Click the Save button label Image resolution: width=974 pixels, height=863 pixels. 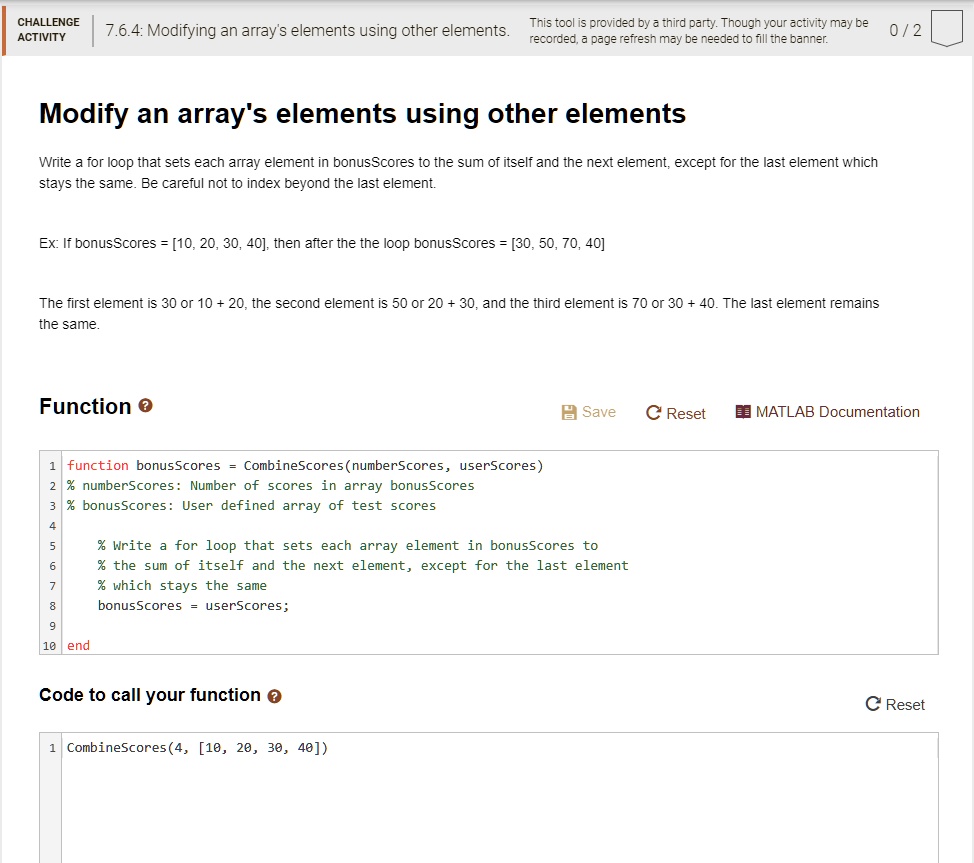click(x=600, y=411)
